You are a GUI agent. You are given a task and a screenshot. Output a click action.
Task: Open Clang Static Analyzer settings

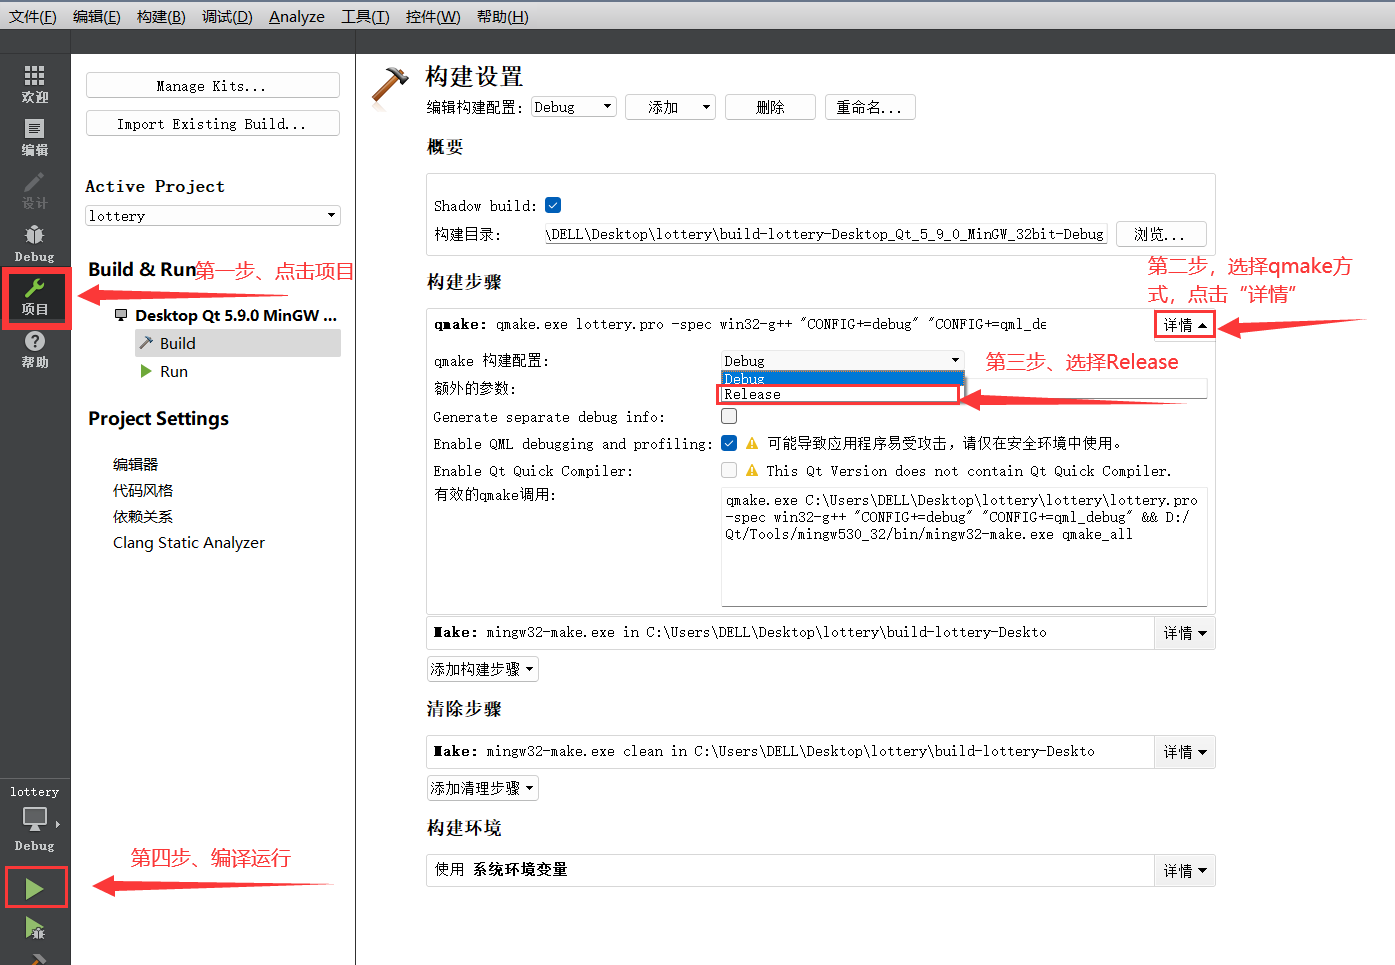pos(189,542)
